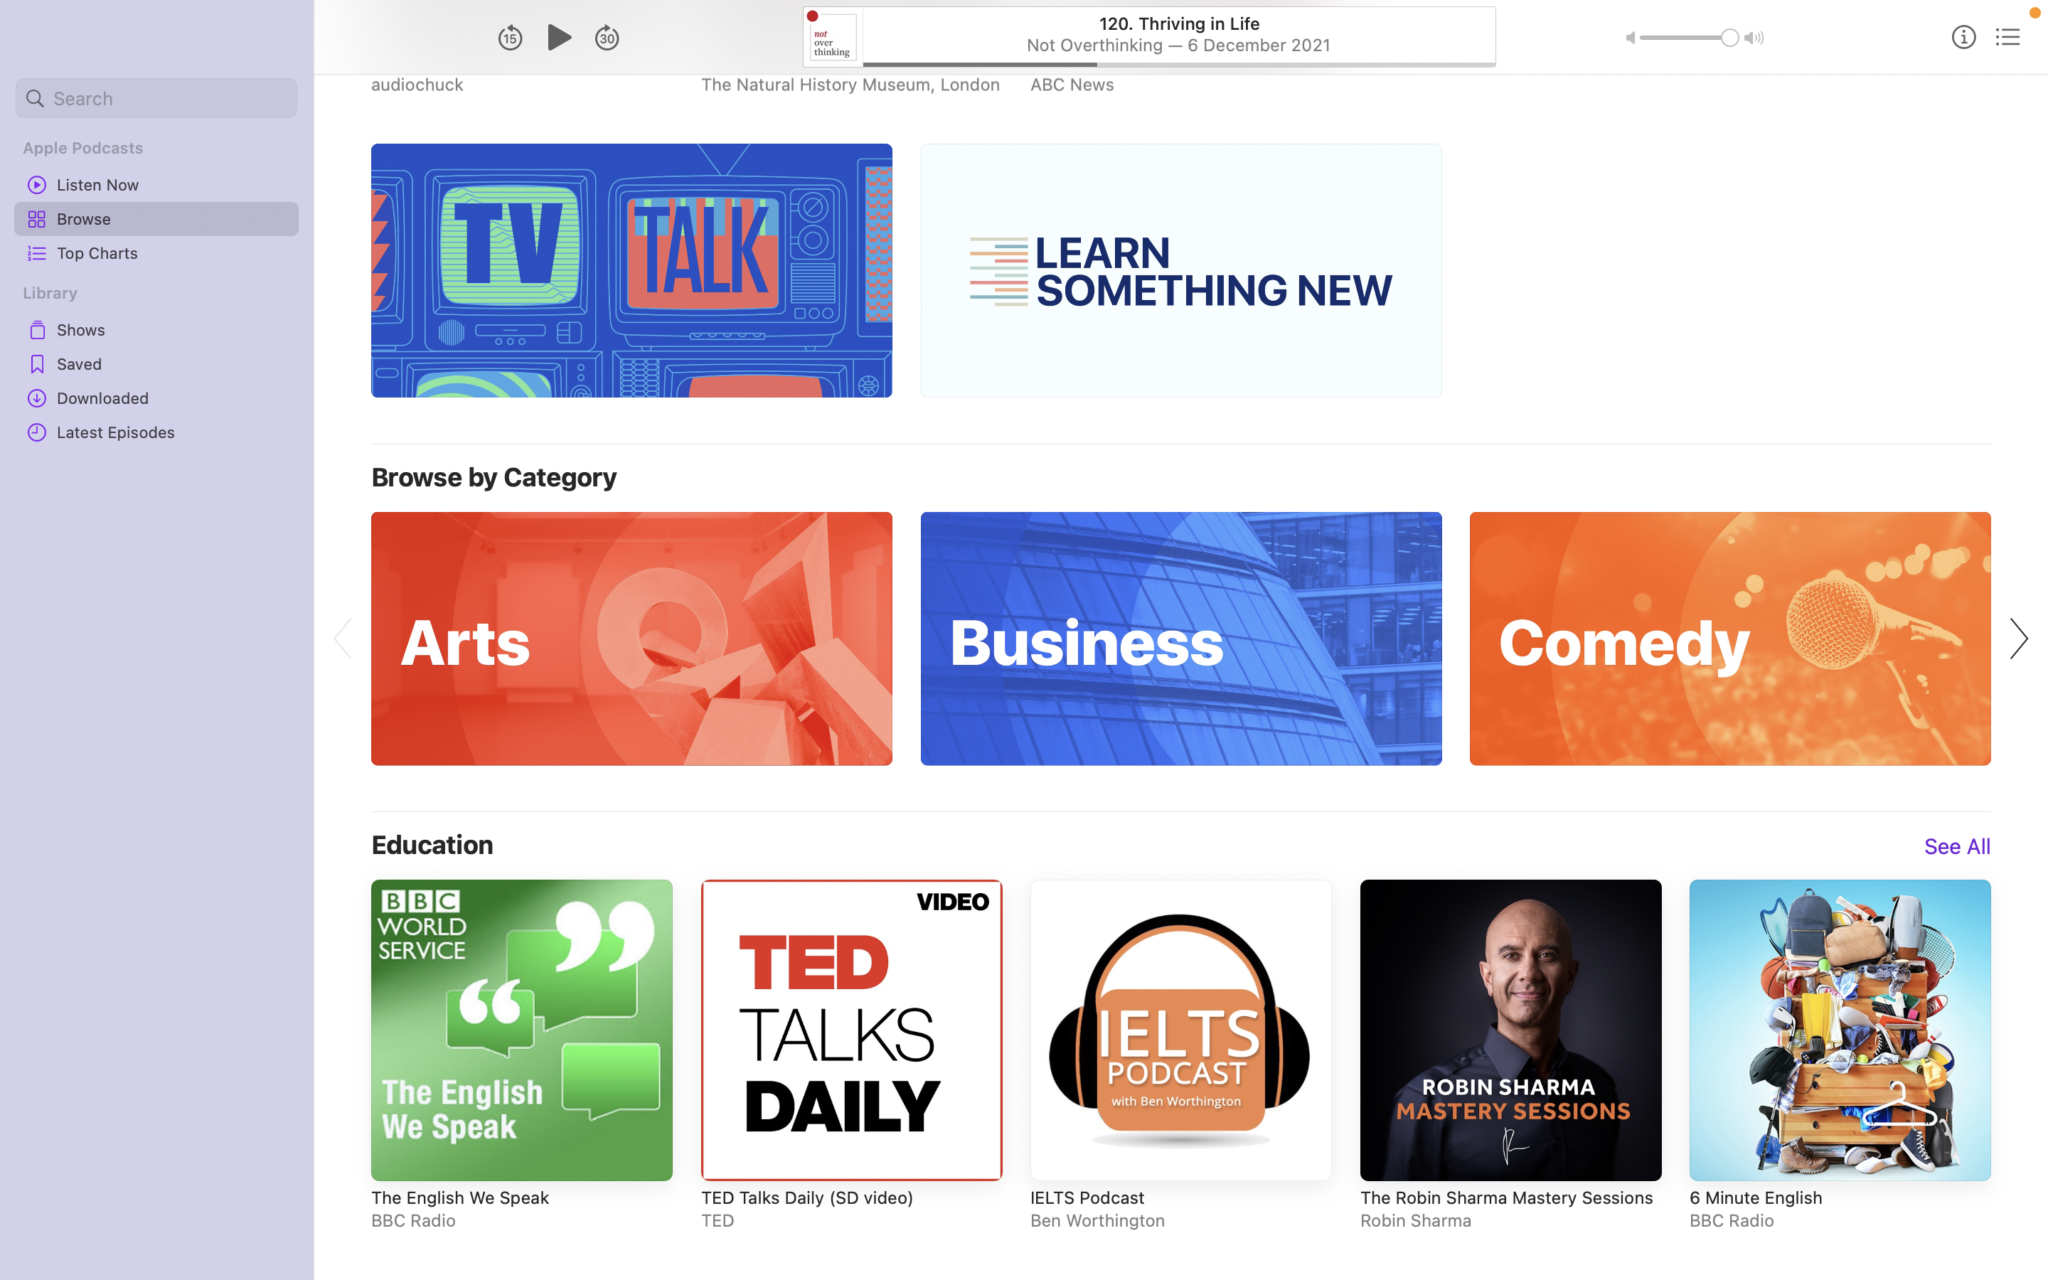Click IELTS Podcast title text

(x=1087, y=1198)
